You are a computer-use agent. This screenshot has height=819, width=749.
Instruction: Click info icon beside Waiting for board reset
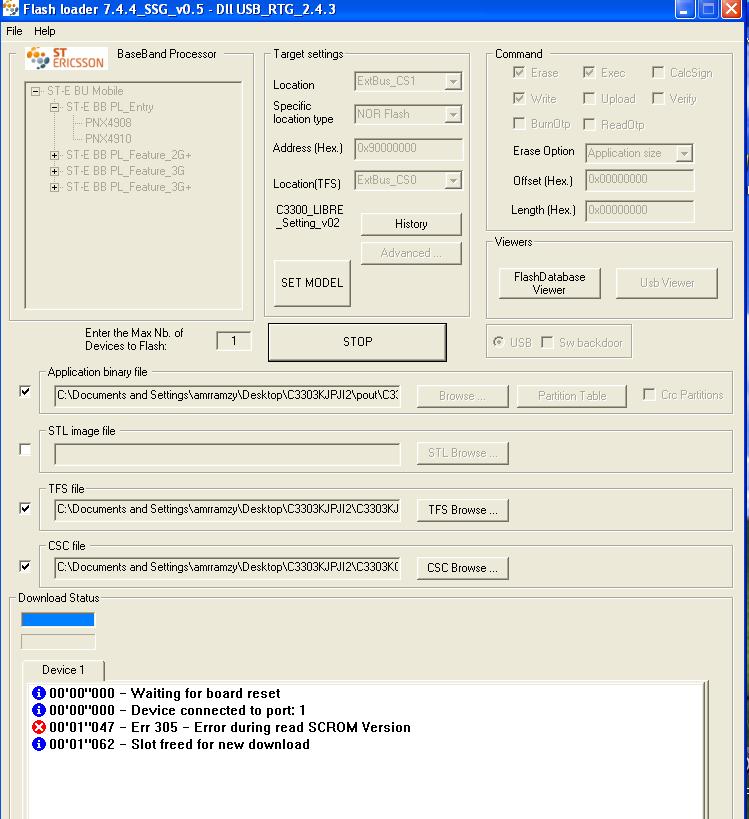point(39,693)
